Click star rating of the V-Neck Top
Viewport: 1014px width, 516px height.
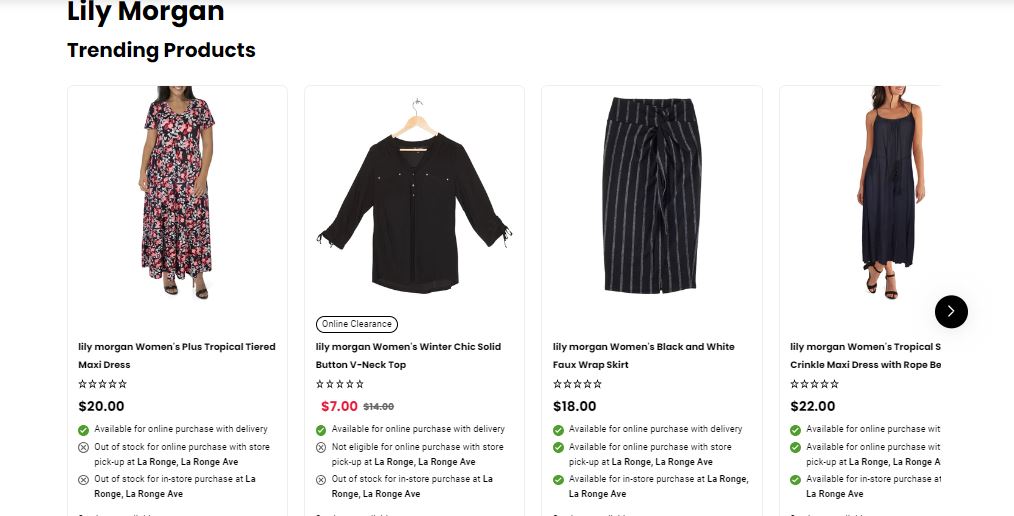pos(340,384)
